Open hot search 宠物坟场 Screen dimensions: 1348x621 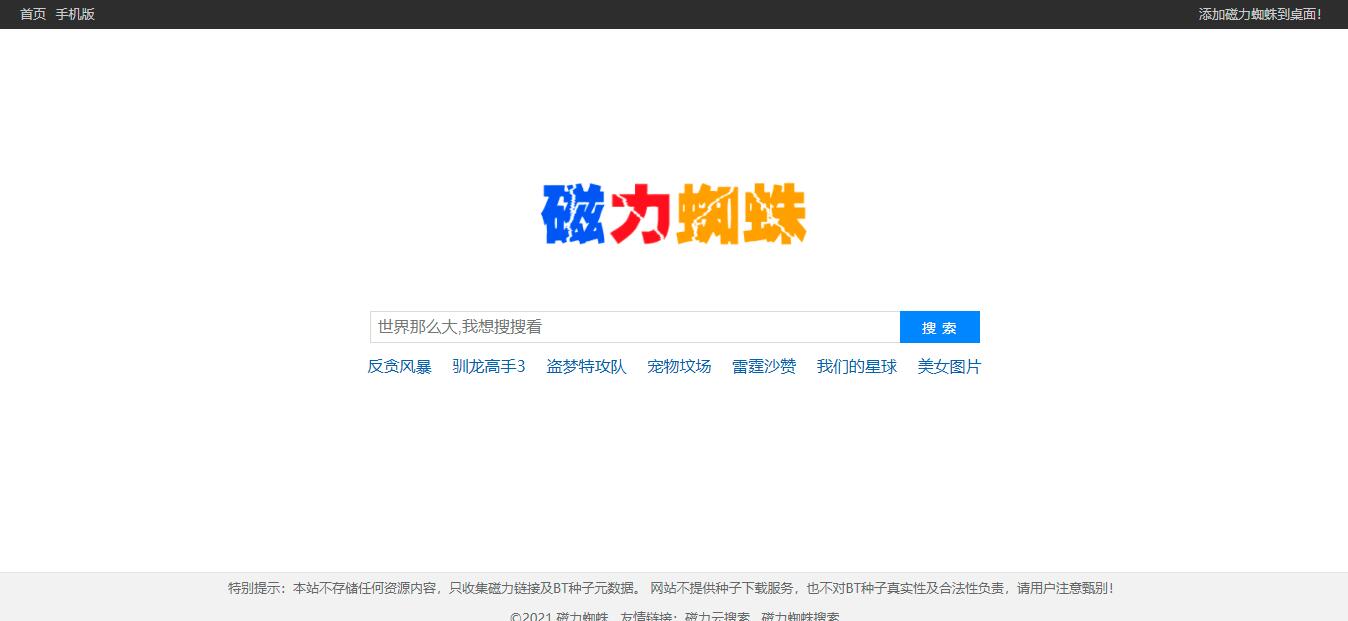click(679, 367)
